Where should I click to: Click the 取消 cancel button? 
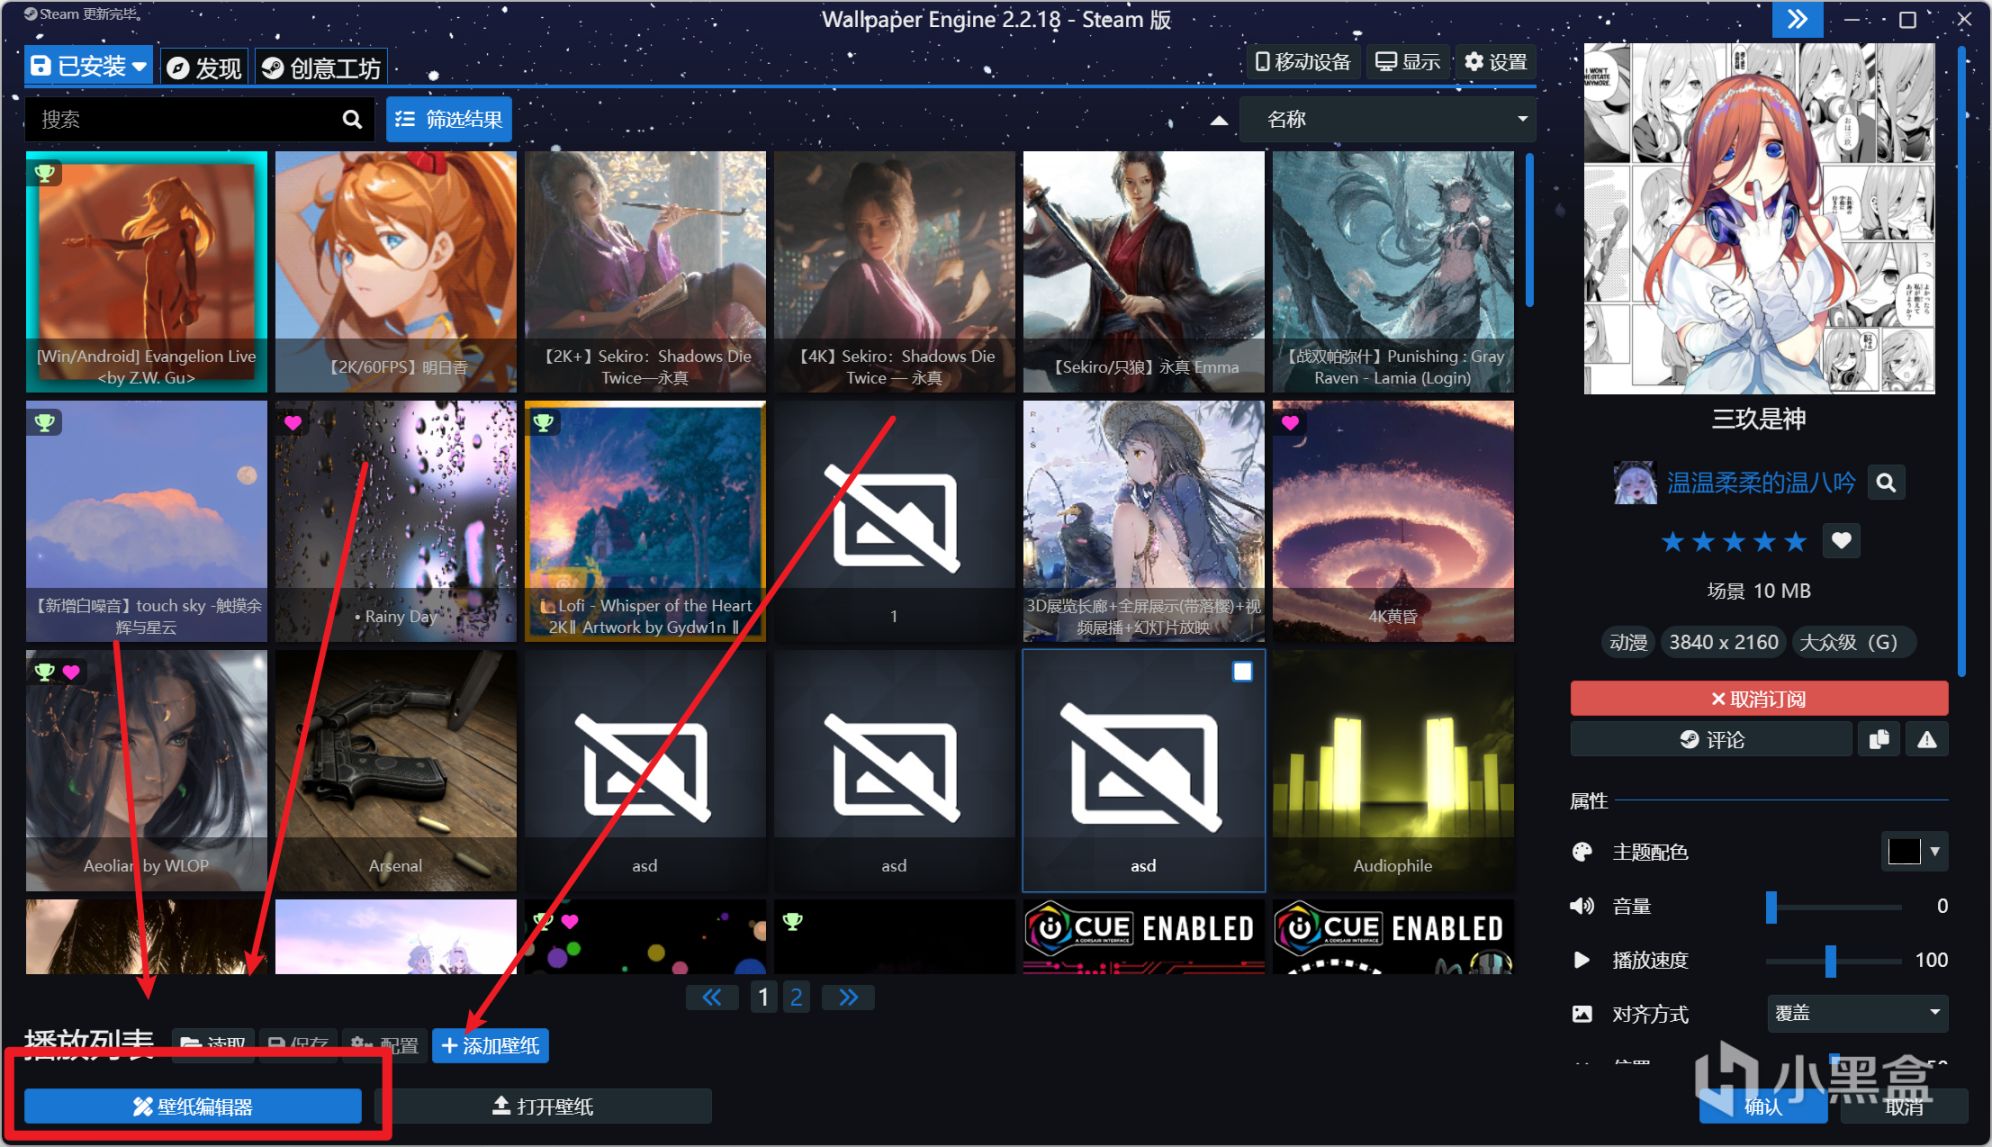coord(1904,1106)
